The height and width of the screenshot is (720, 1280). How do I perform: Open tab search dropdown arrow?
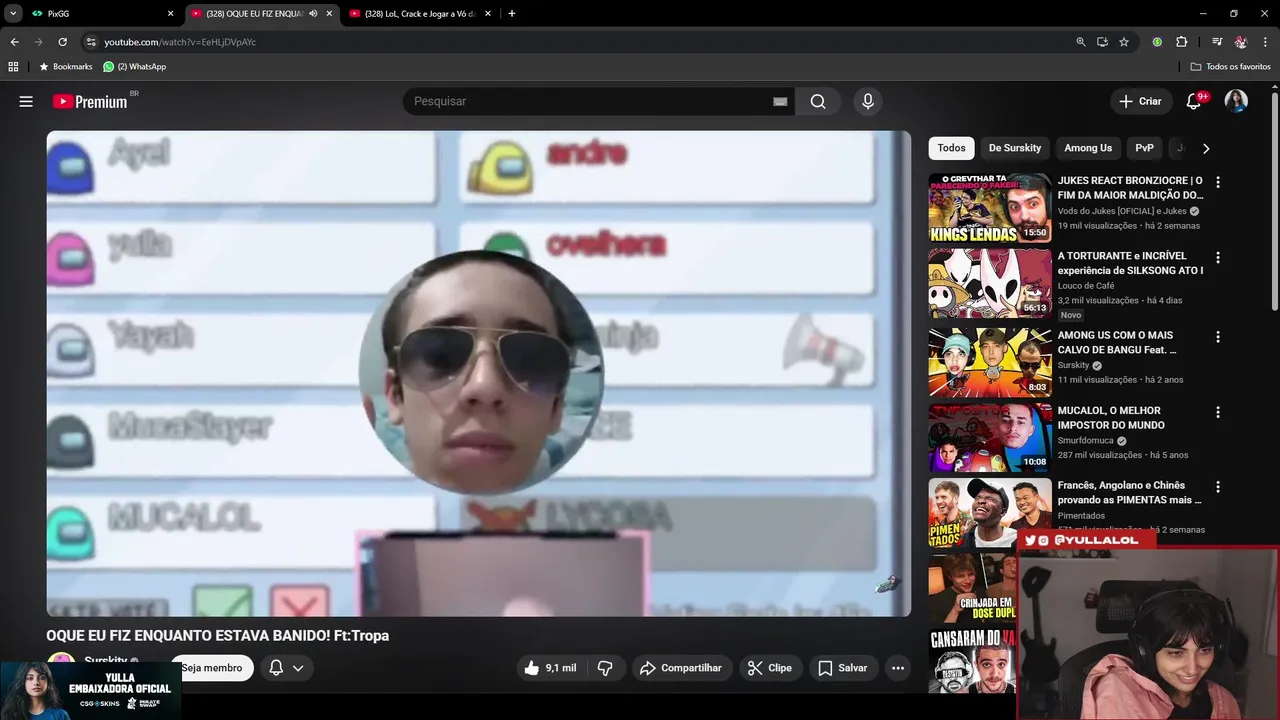[13, 14]
